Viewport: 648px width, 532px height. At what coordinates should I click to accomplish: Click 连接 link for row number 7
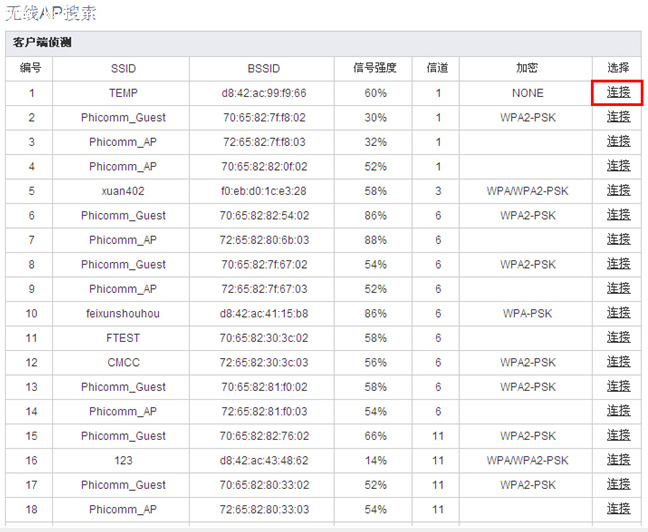tap(618, 240)
